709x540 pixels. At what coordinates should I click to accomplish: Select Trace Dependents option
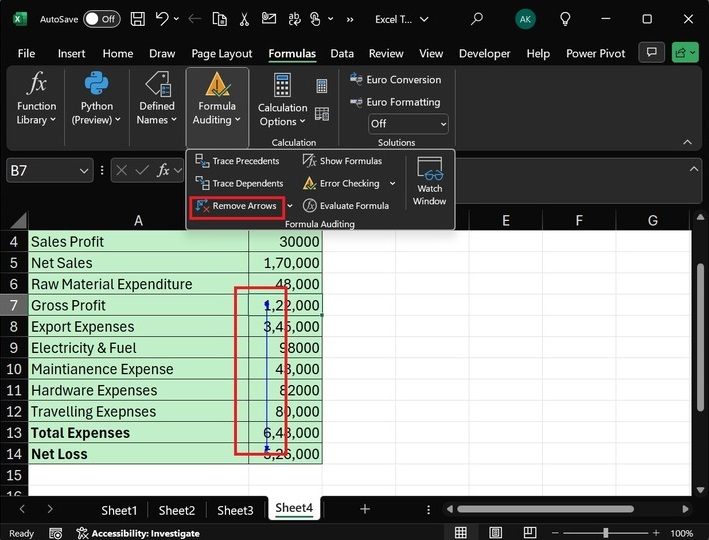[x=239, y=184]
